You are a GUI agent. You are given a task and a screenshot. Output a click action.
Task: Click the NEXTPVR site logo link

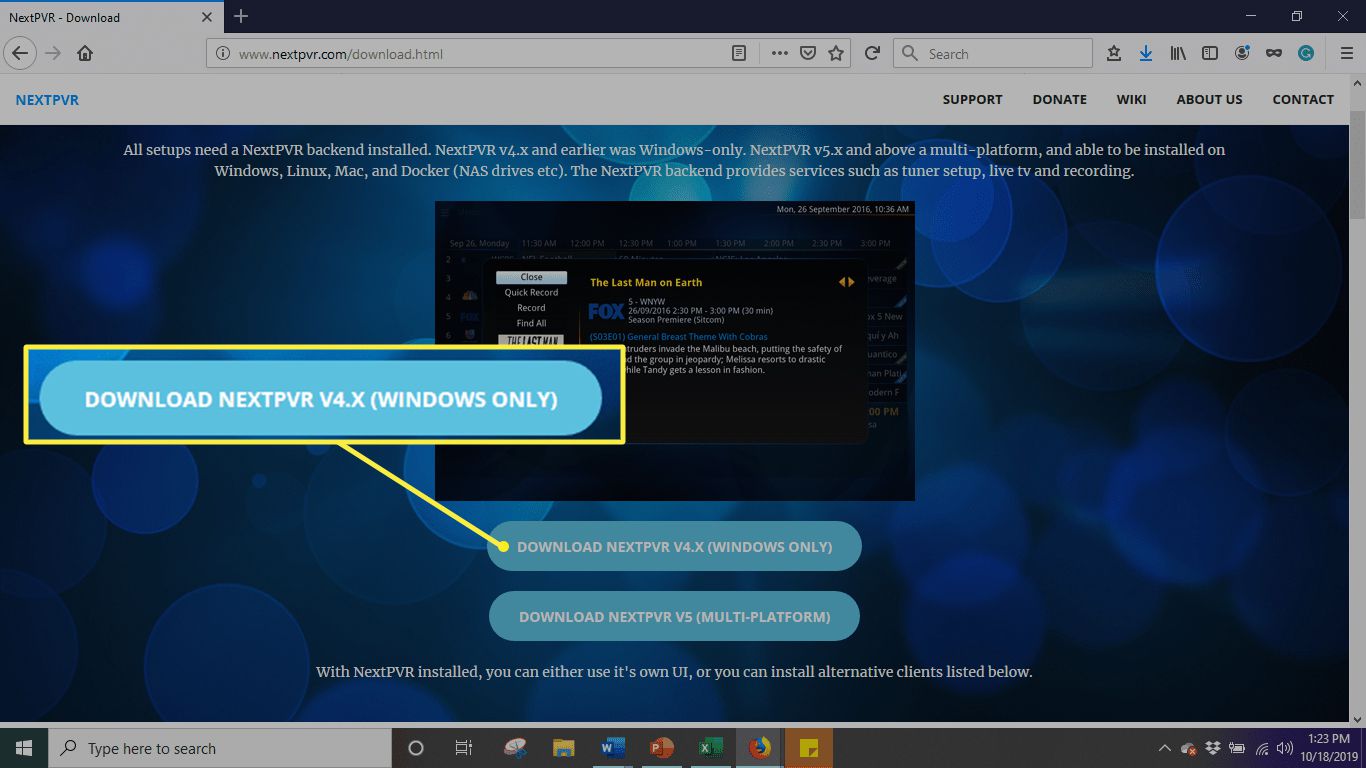tap(47, 100)
